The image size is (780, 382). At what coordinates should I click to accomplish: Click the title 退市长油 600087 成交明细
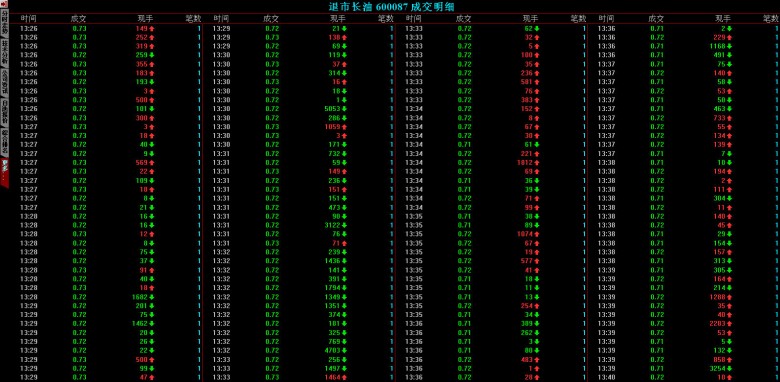click(x=392, y=6)
